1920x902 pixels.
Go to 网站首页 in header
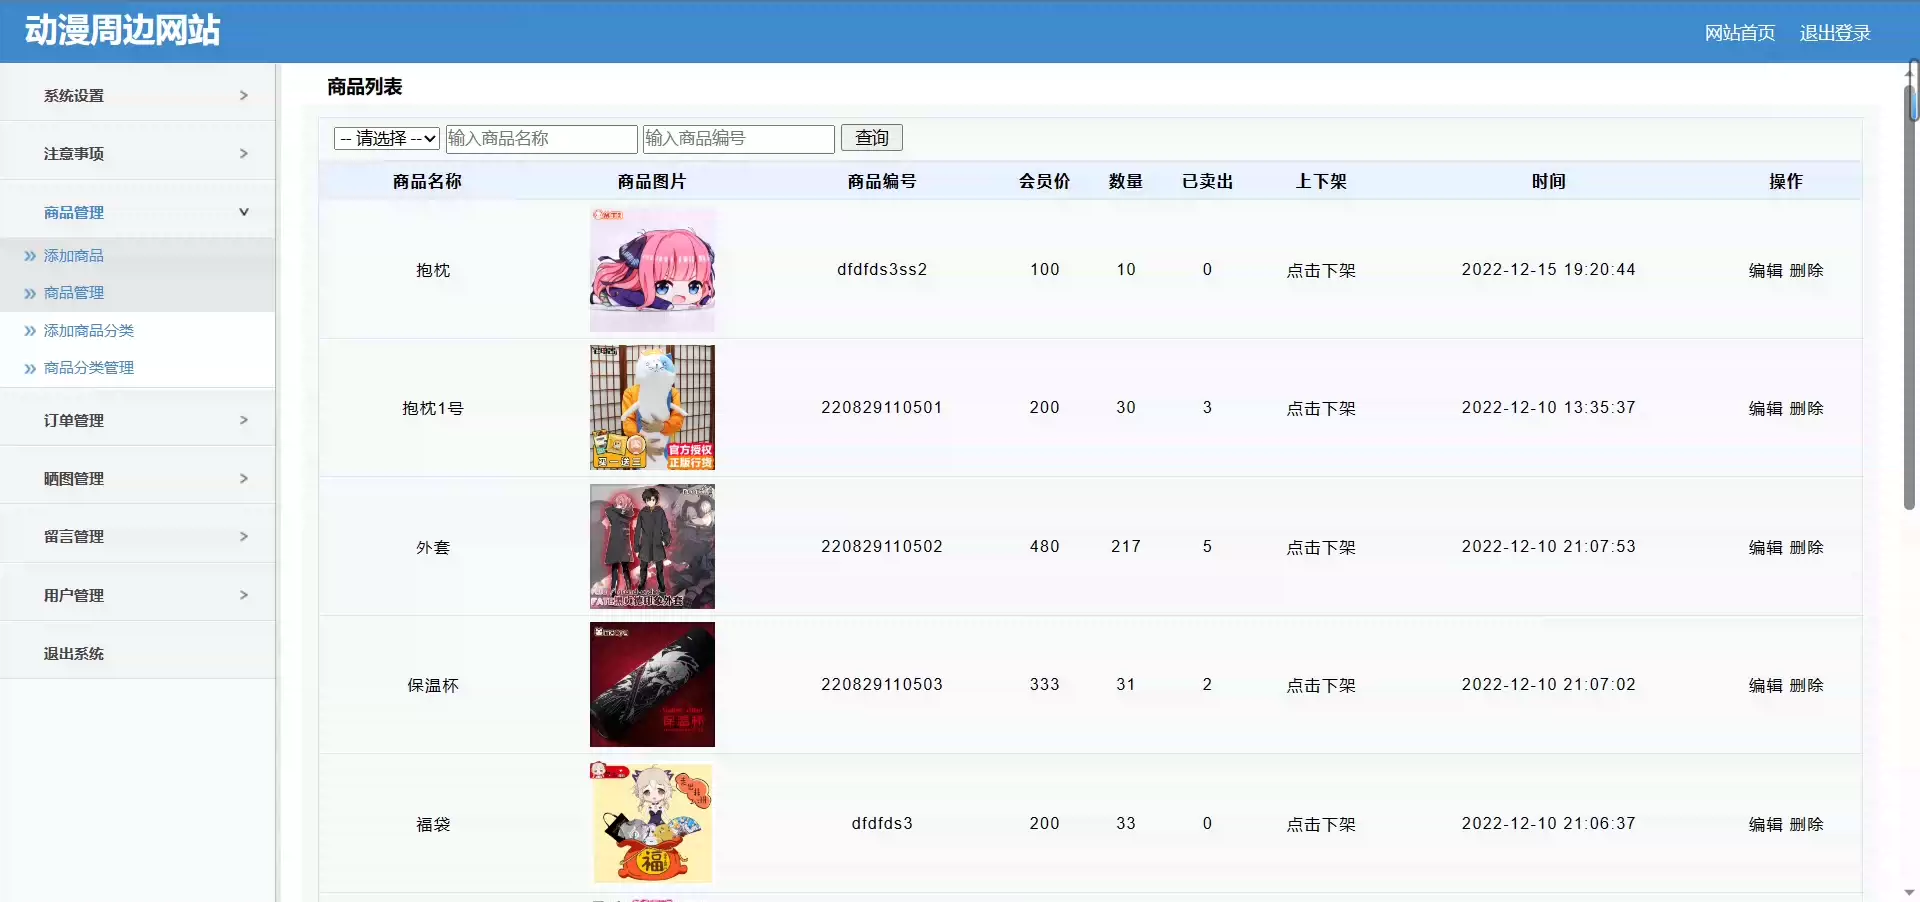(x=1739, y=33)
